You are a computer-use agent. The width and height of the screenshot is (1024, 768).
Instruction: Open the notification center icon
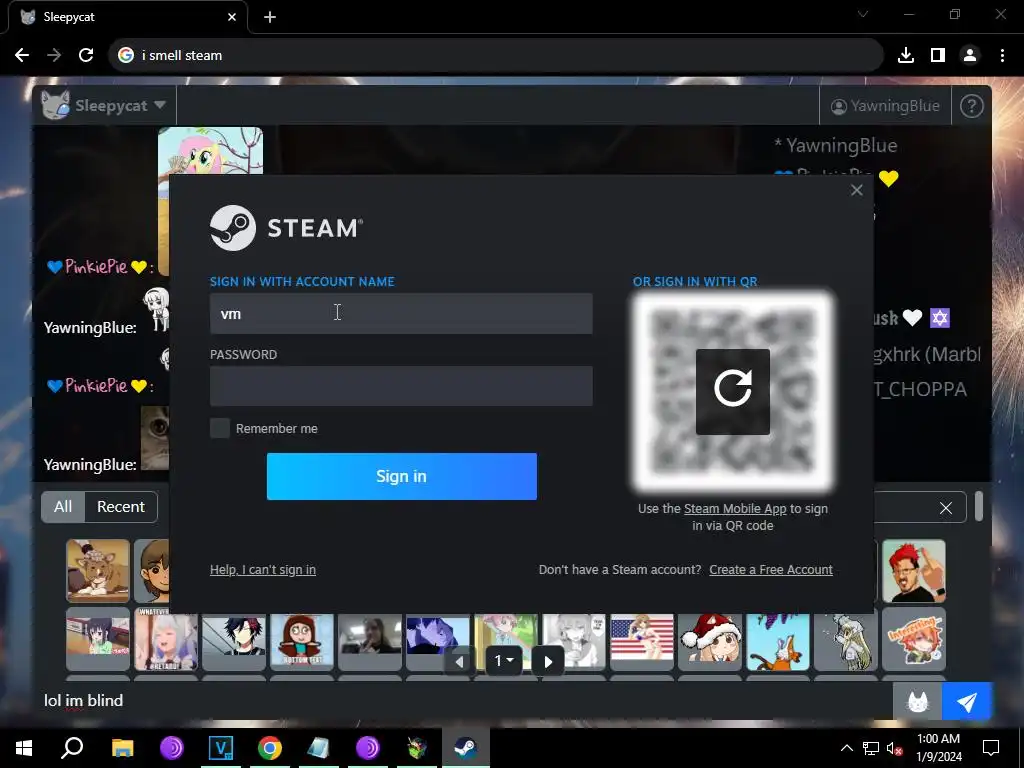(991, 748)
